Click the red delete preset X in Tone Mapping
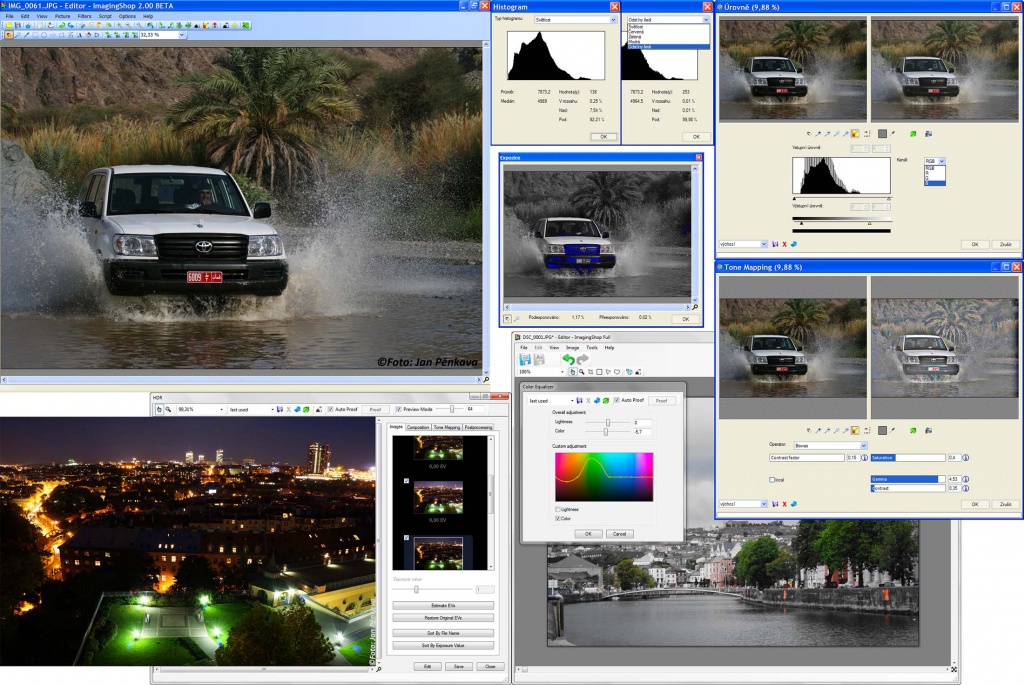This screenshot has height=685, width=1024. point(784,504)
